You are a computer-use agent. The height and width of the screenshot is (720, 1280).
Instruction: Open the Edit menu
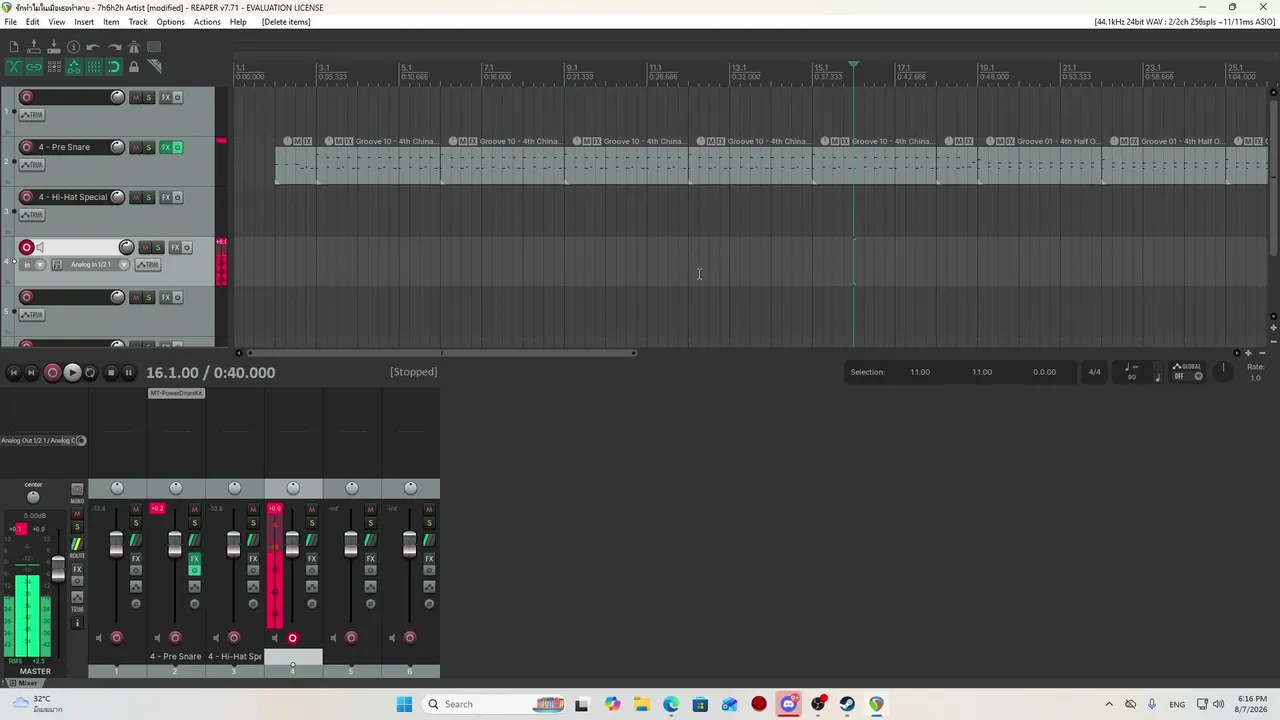click(x=33, y=22)
